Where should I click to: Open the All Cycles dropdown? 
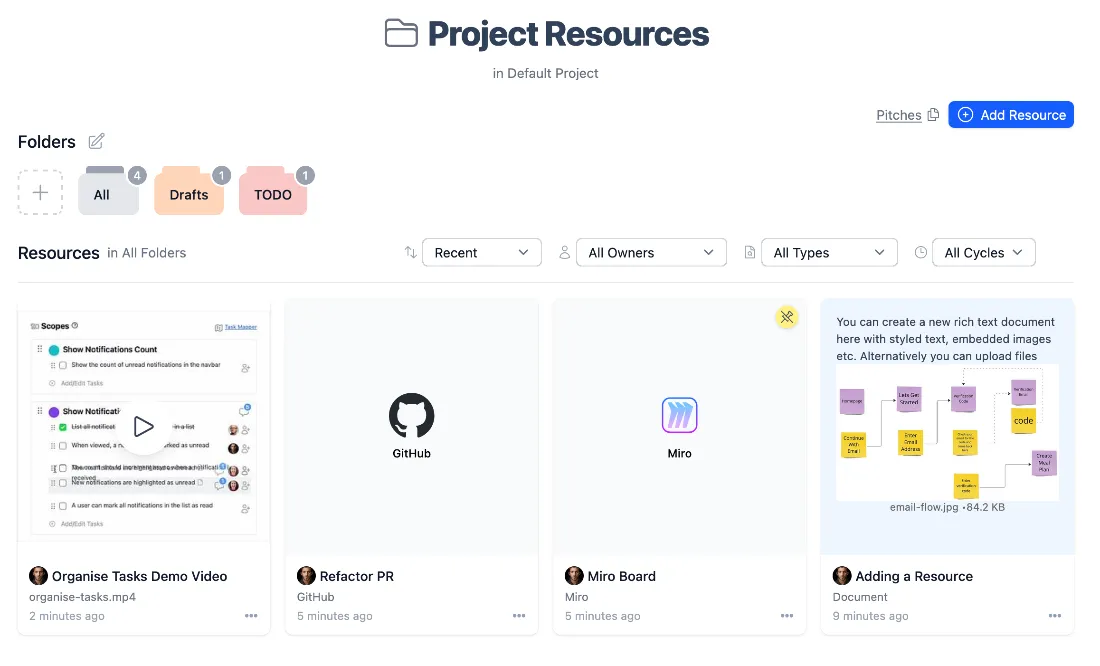click(984, 253)
